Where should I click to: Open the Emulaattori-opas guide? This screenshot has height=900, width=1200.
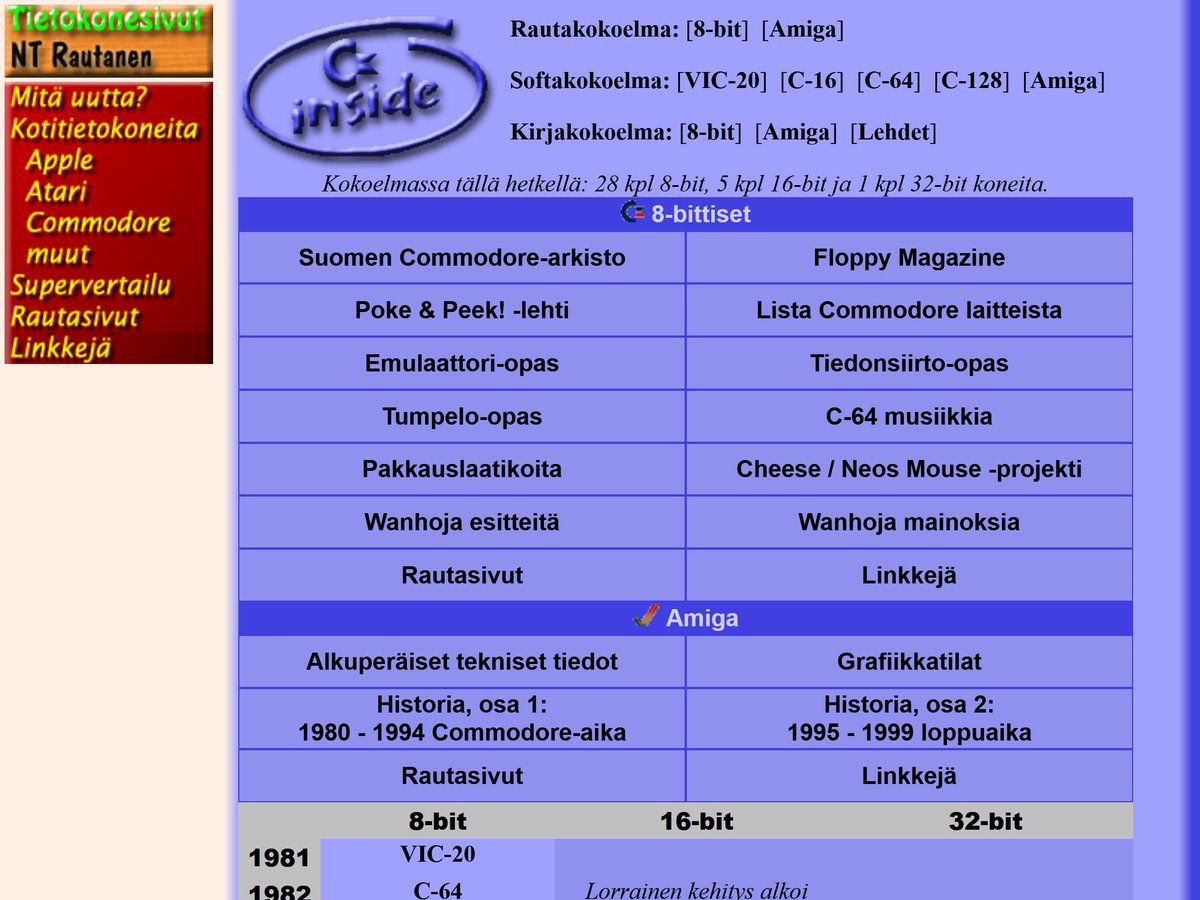(x=462, y=363)
